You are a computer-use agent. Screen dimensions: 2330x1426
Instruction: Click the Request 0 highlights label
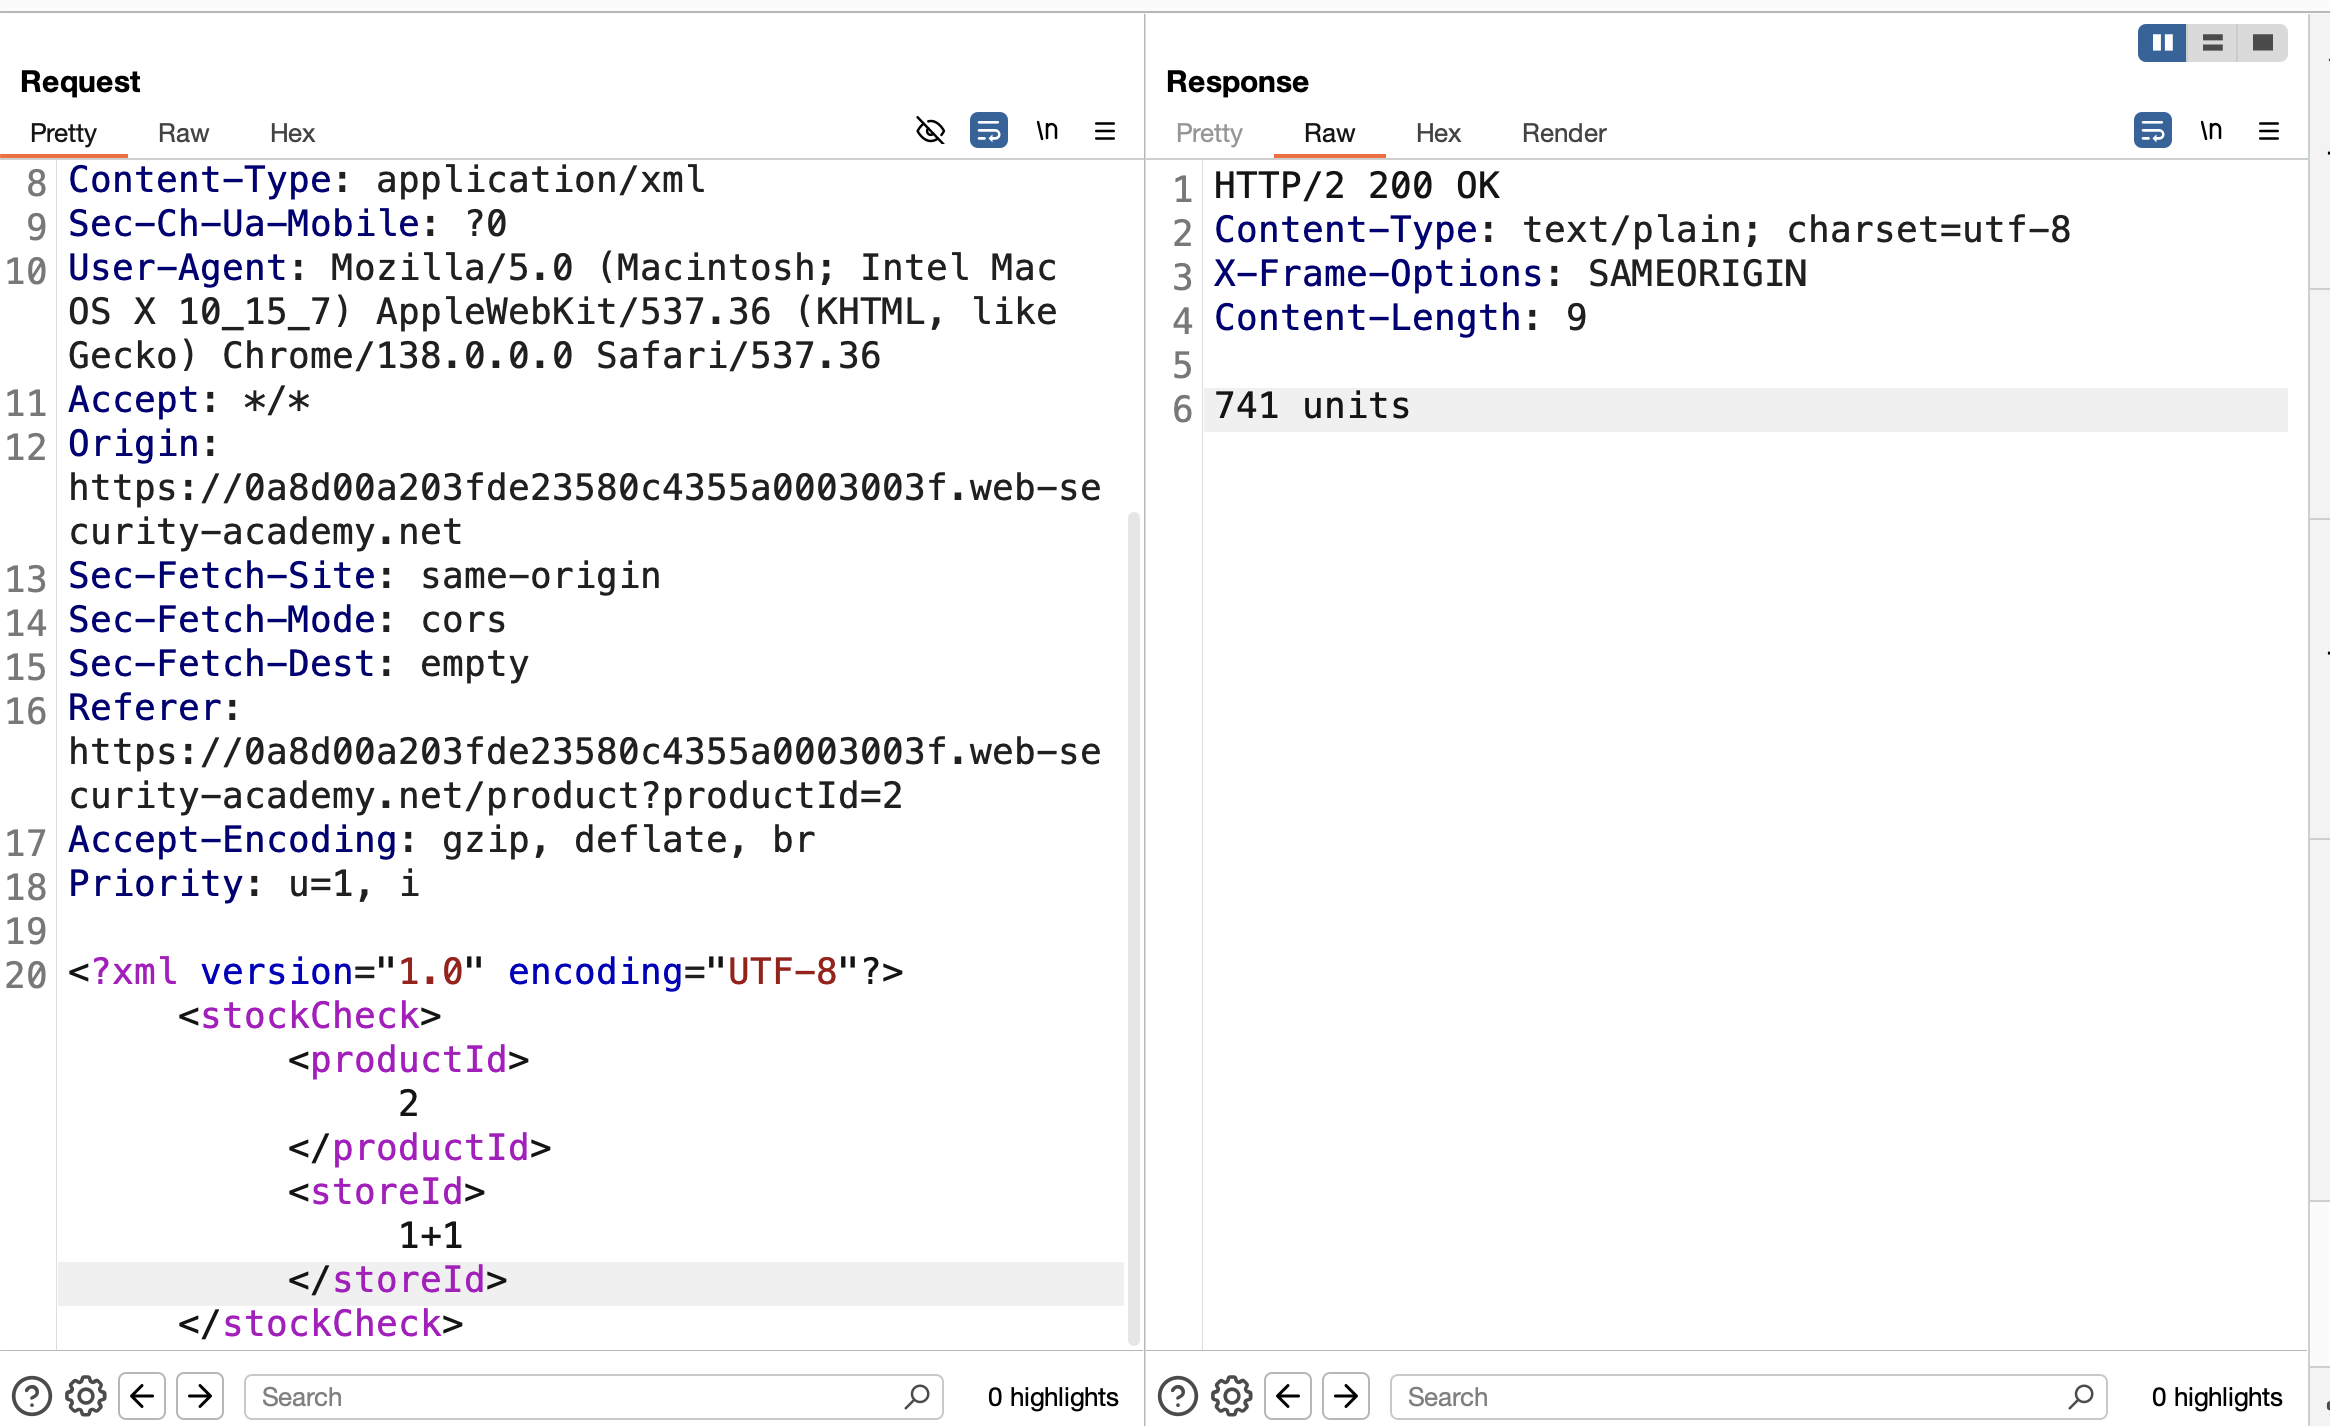[x=1053, y=1397]
